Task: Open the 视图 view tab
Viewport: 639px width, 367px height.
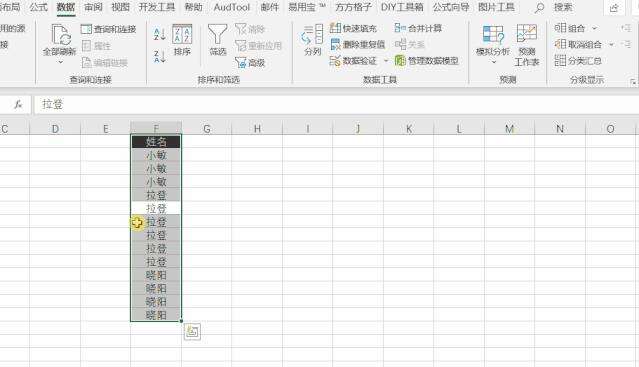Action: point(121,7)
